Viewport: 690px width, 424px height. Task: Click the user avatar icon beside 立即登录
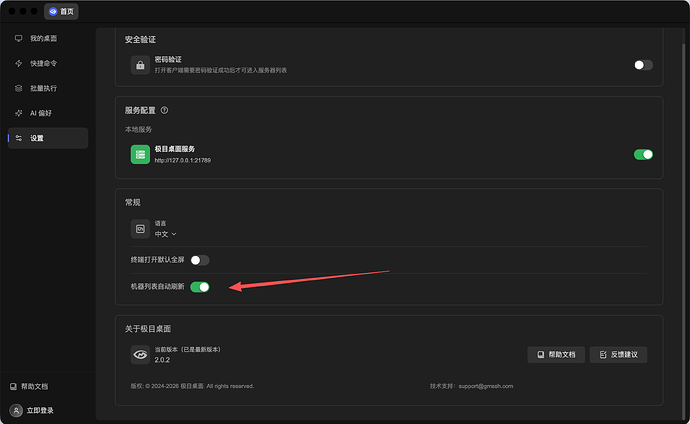coord(16,410)
